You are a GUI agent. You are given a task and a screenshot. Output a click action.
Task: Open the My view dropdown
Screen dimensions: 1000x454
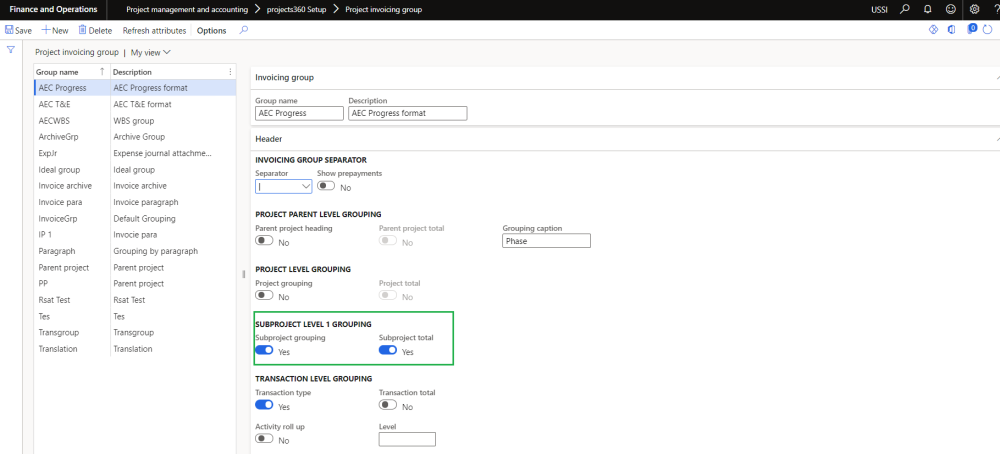click(151, 52)
